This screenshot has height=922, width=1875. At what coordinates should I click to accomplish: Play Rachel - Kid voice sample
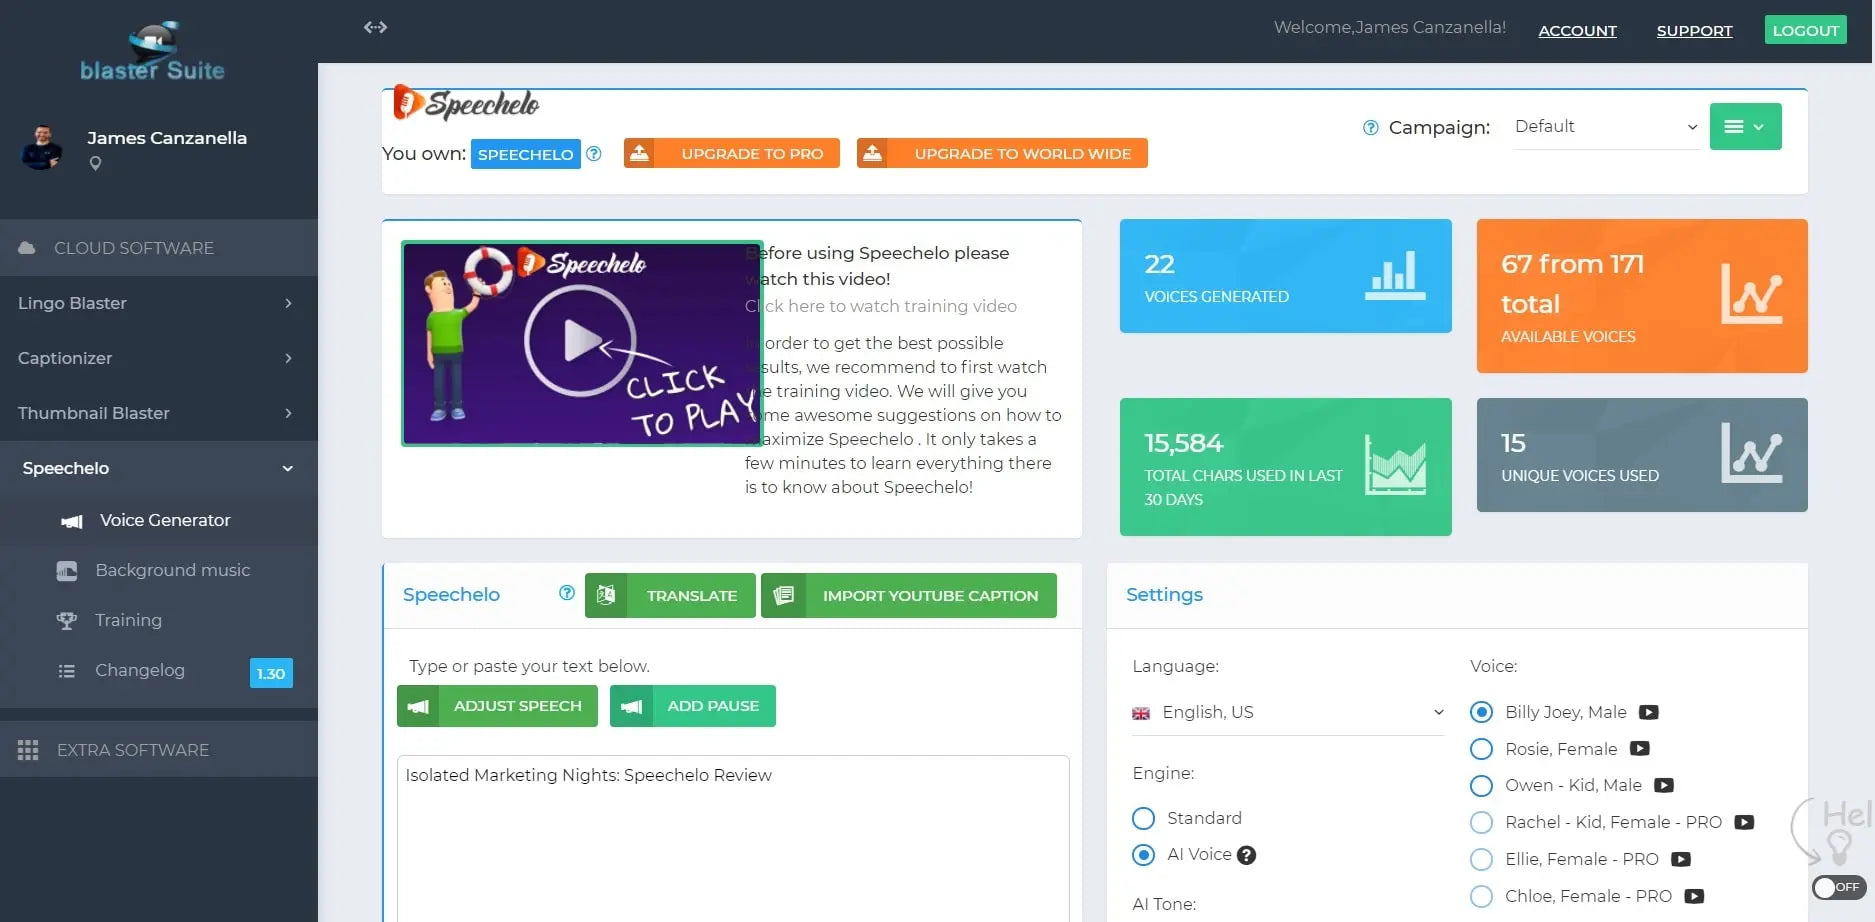[1744, 822]
